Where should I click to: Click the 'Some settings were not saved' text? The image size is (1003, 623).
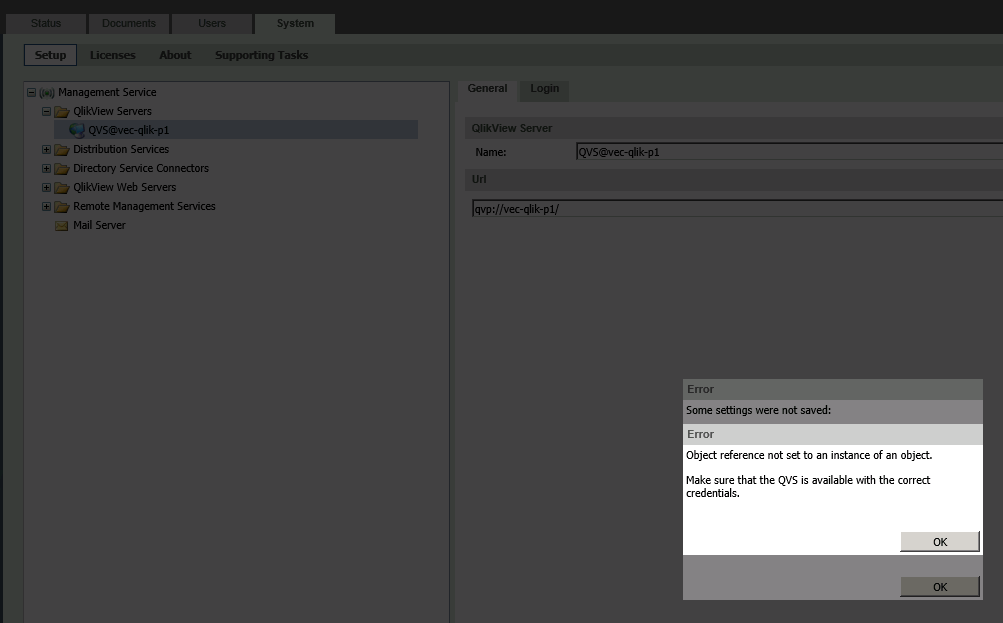coord(759,411)
